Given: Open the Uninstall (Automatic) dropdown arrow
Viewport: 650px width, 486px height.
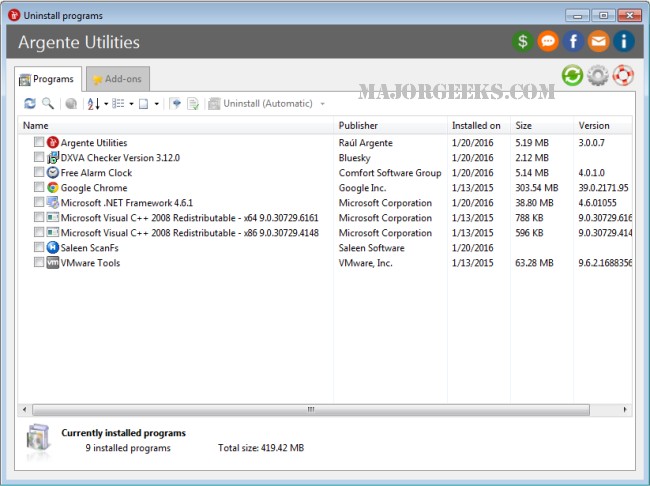Looking at the screenshot, I should [x=322, y=103].
